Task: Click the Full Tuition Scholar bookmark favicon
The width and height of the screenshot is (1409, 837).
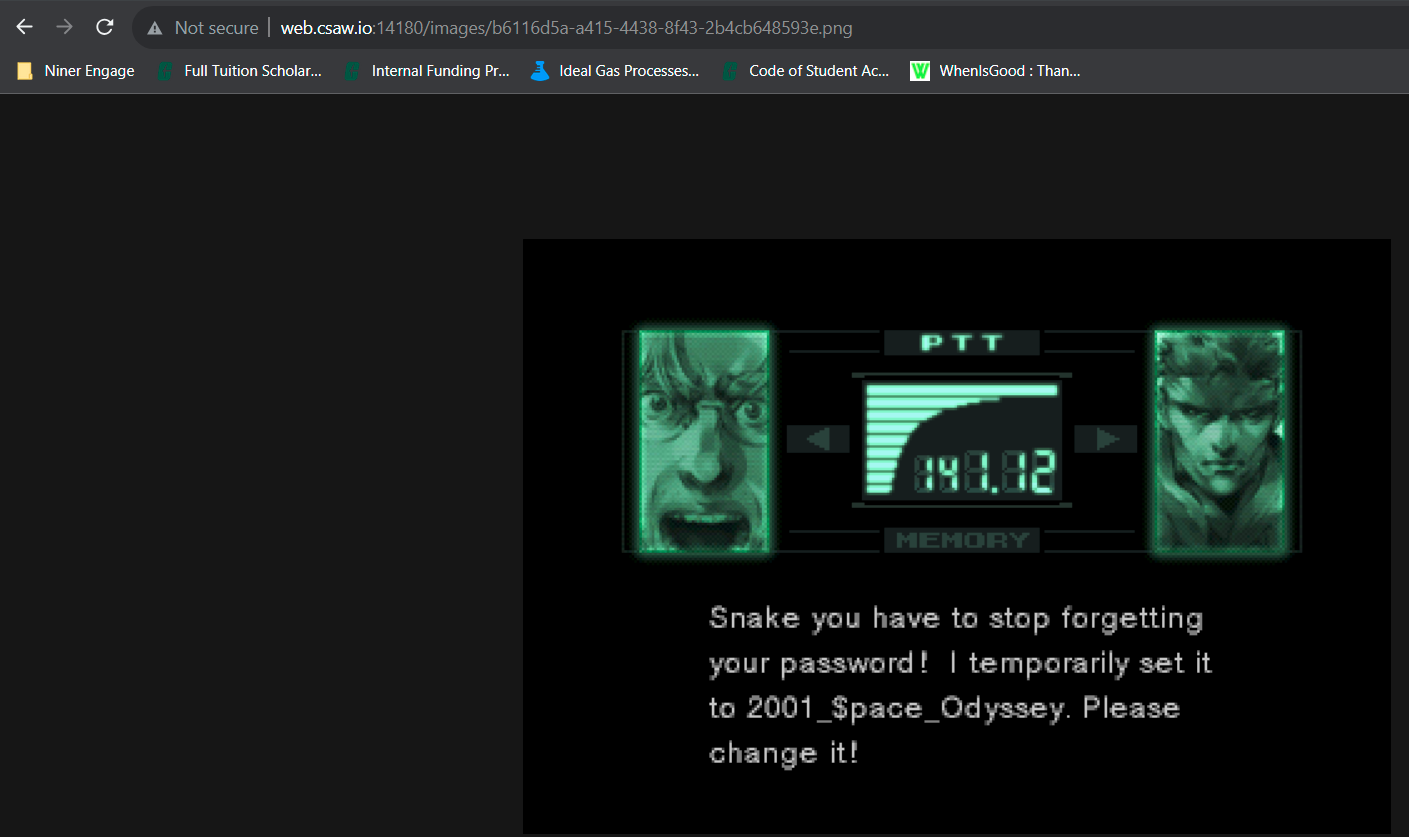Action: pyautogui.click(x=165, y=71)
